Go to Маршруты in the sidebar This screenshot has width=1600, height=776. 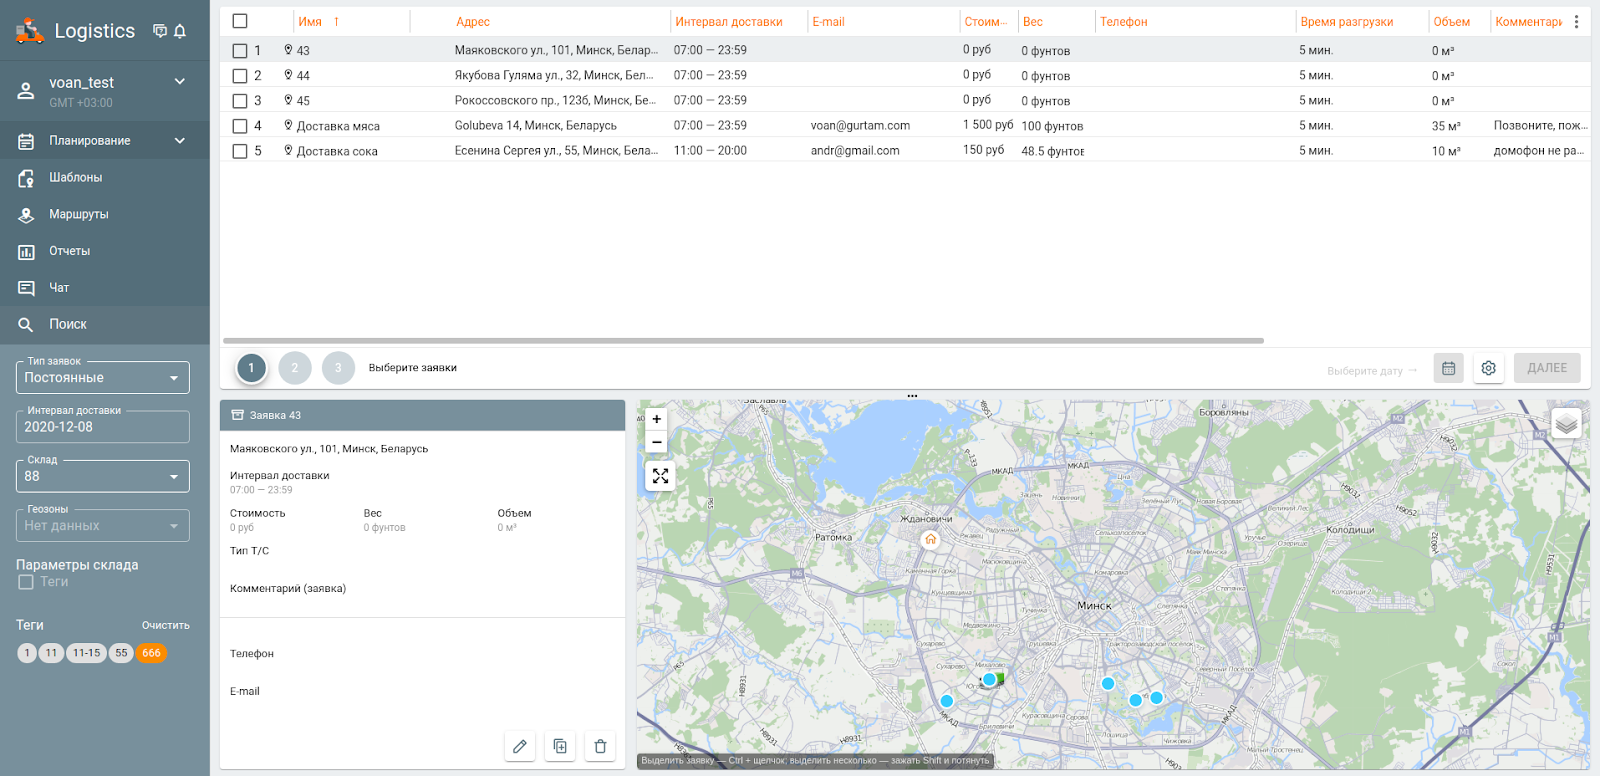(x=79, y=214)
